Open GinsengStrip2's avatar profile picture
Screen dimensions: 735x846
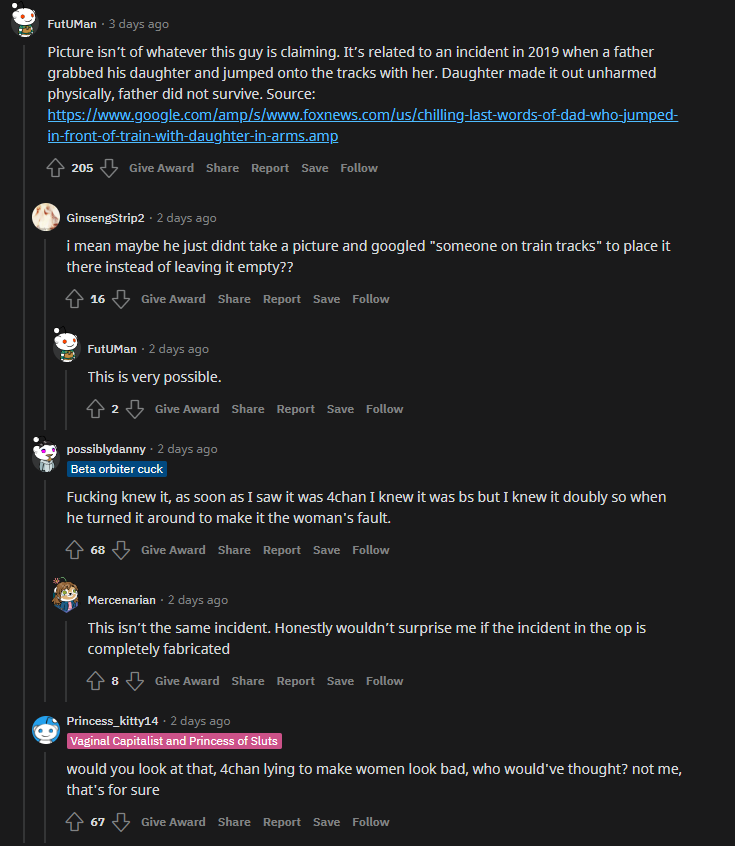[x=46, y=217]
